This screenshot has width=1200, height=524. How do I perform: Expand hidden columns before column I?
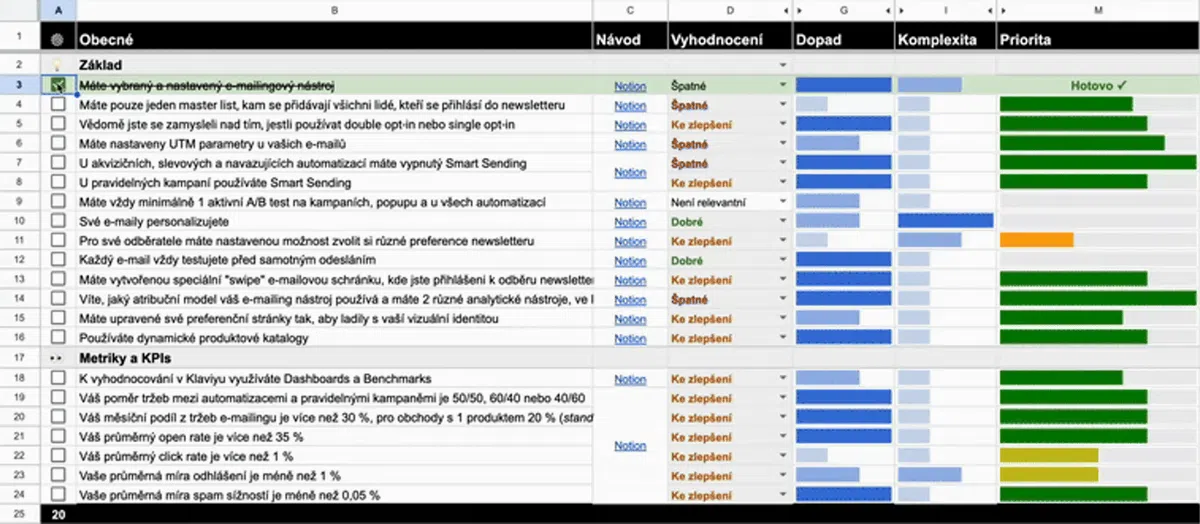(902, 9)
